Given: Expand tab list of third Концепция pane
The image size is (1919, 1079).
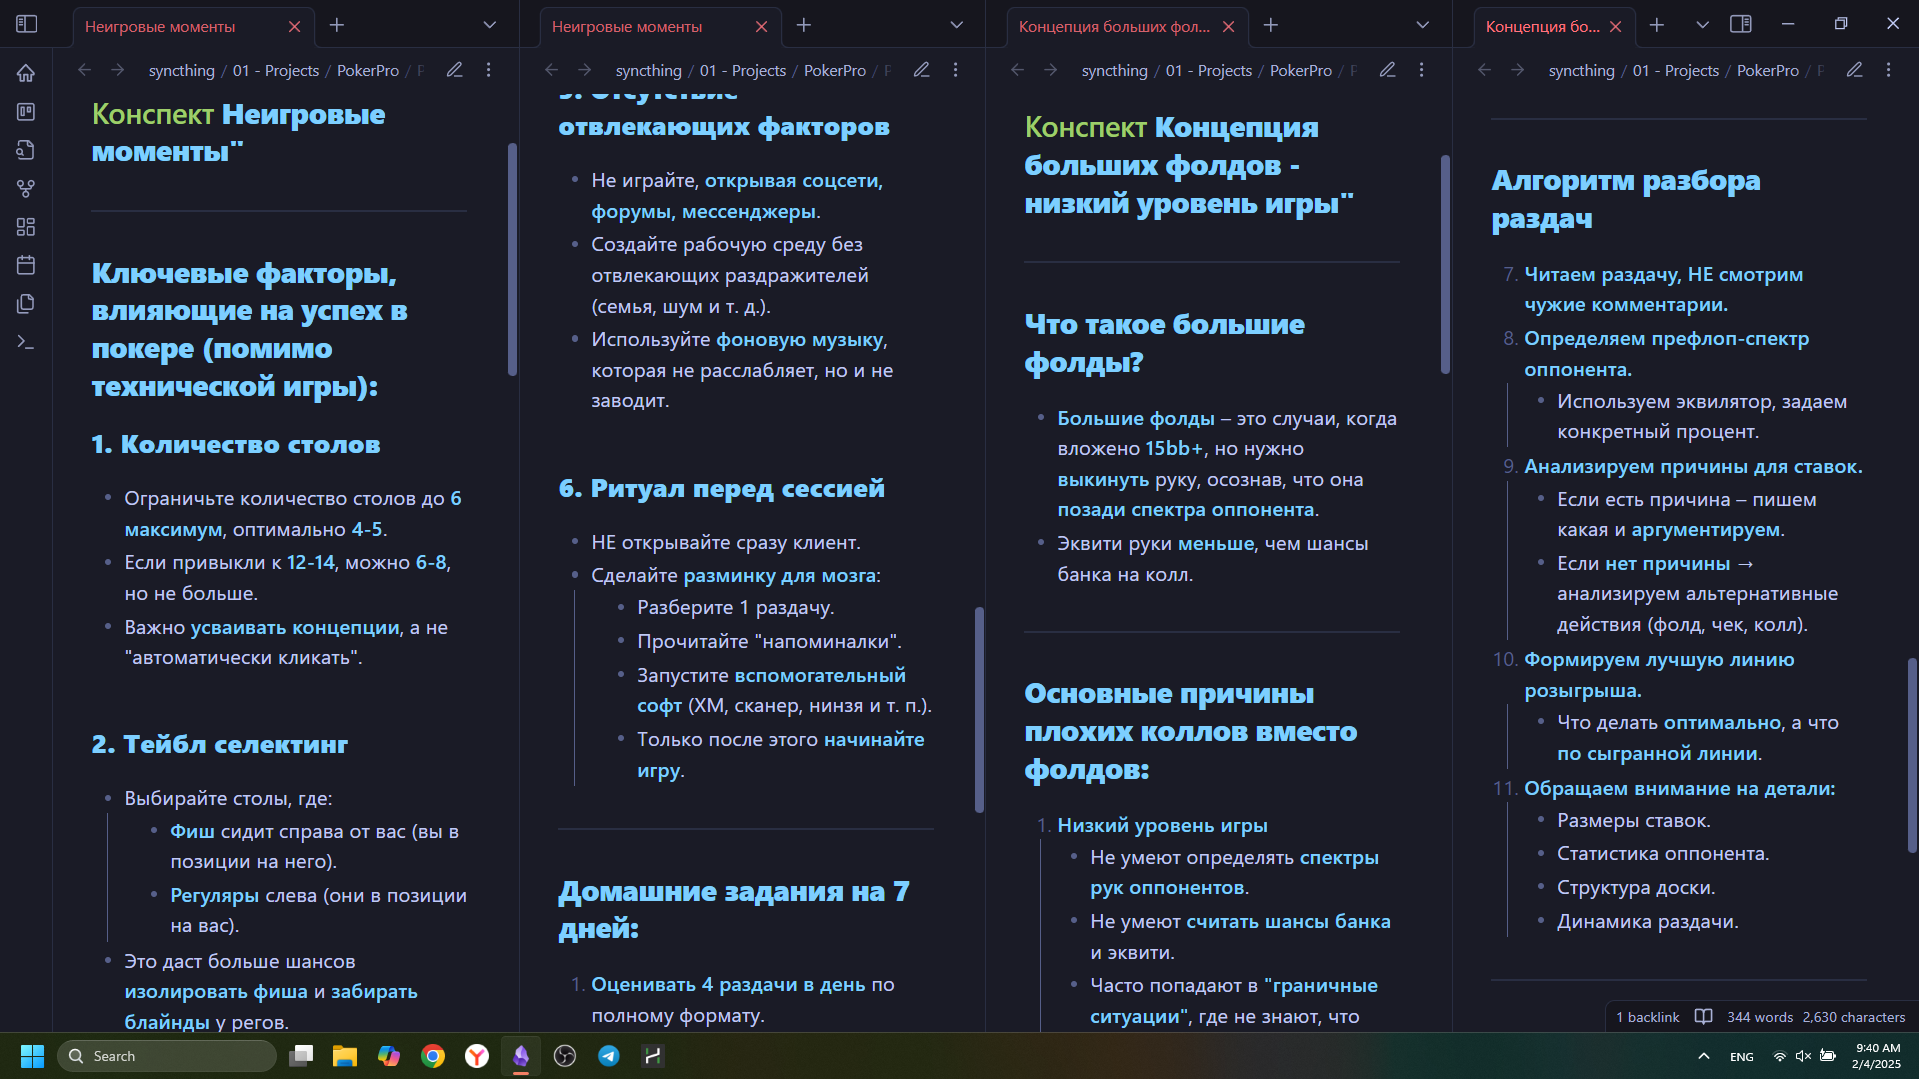Looking at the screenshot, I should pyautogui.click(x=1423, y=25).
